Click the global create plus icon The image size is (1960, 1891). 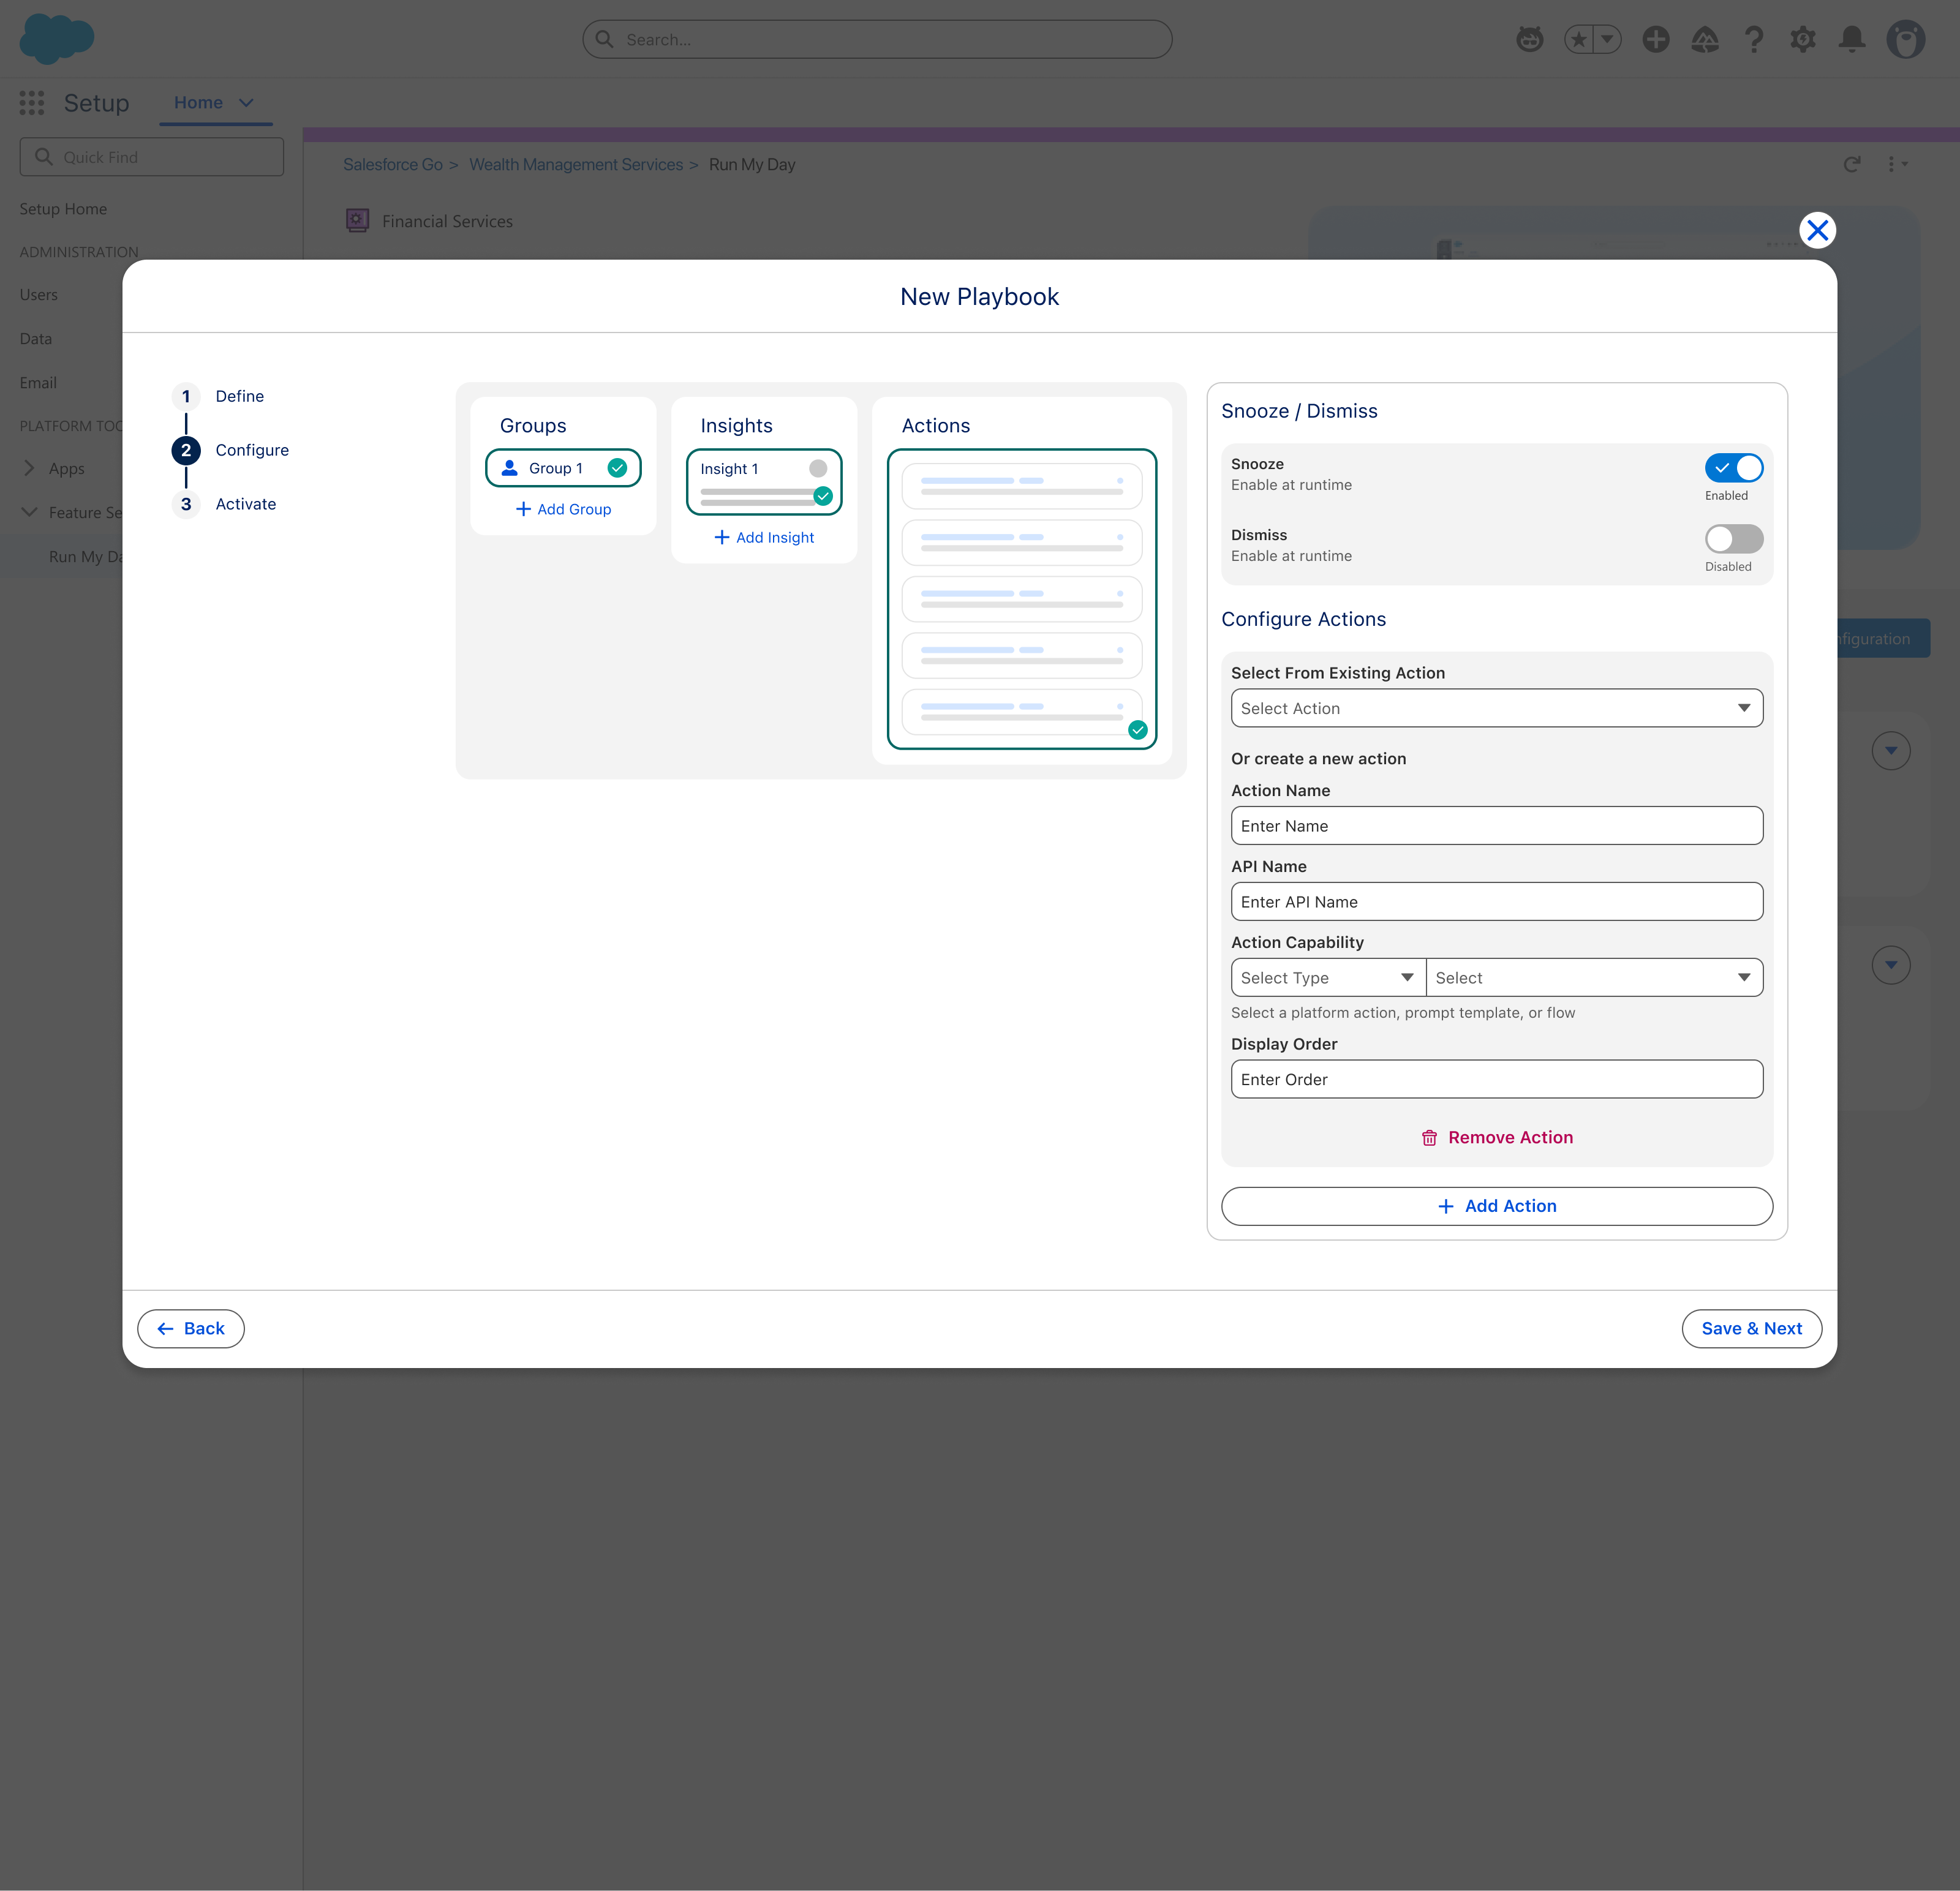click(1656, 39)
